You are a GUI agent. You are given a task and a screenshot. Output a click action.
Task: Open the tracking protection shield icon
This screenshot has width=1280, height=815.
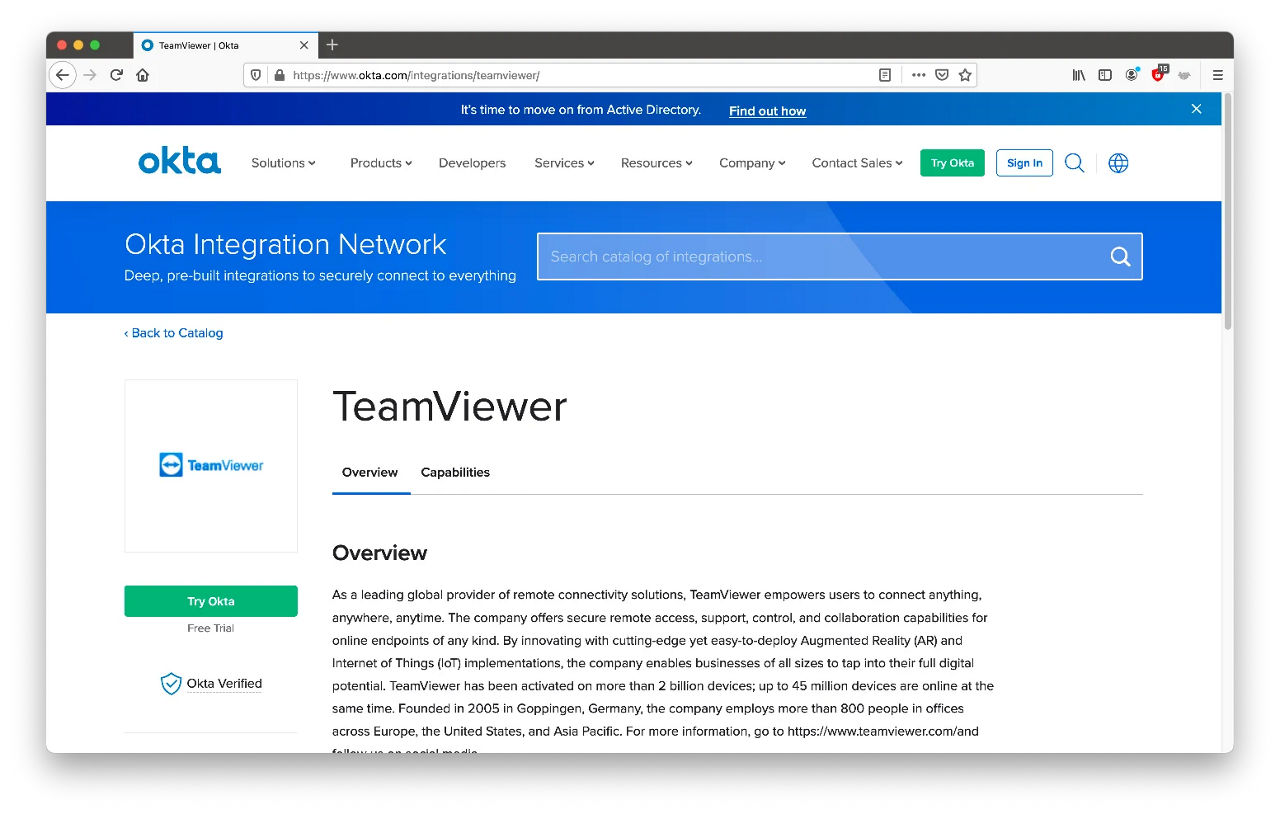[x=256, y=75]
